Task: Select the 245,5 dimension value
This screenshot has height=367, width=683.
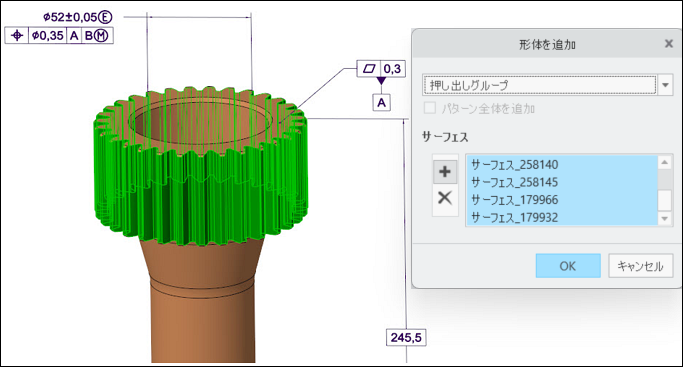Action: point(406,337)
